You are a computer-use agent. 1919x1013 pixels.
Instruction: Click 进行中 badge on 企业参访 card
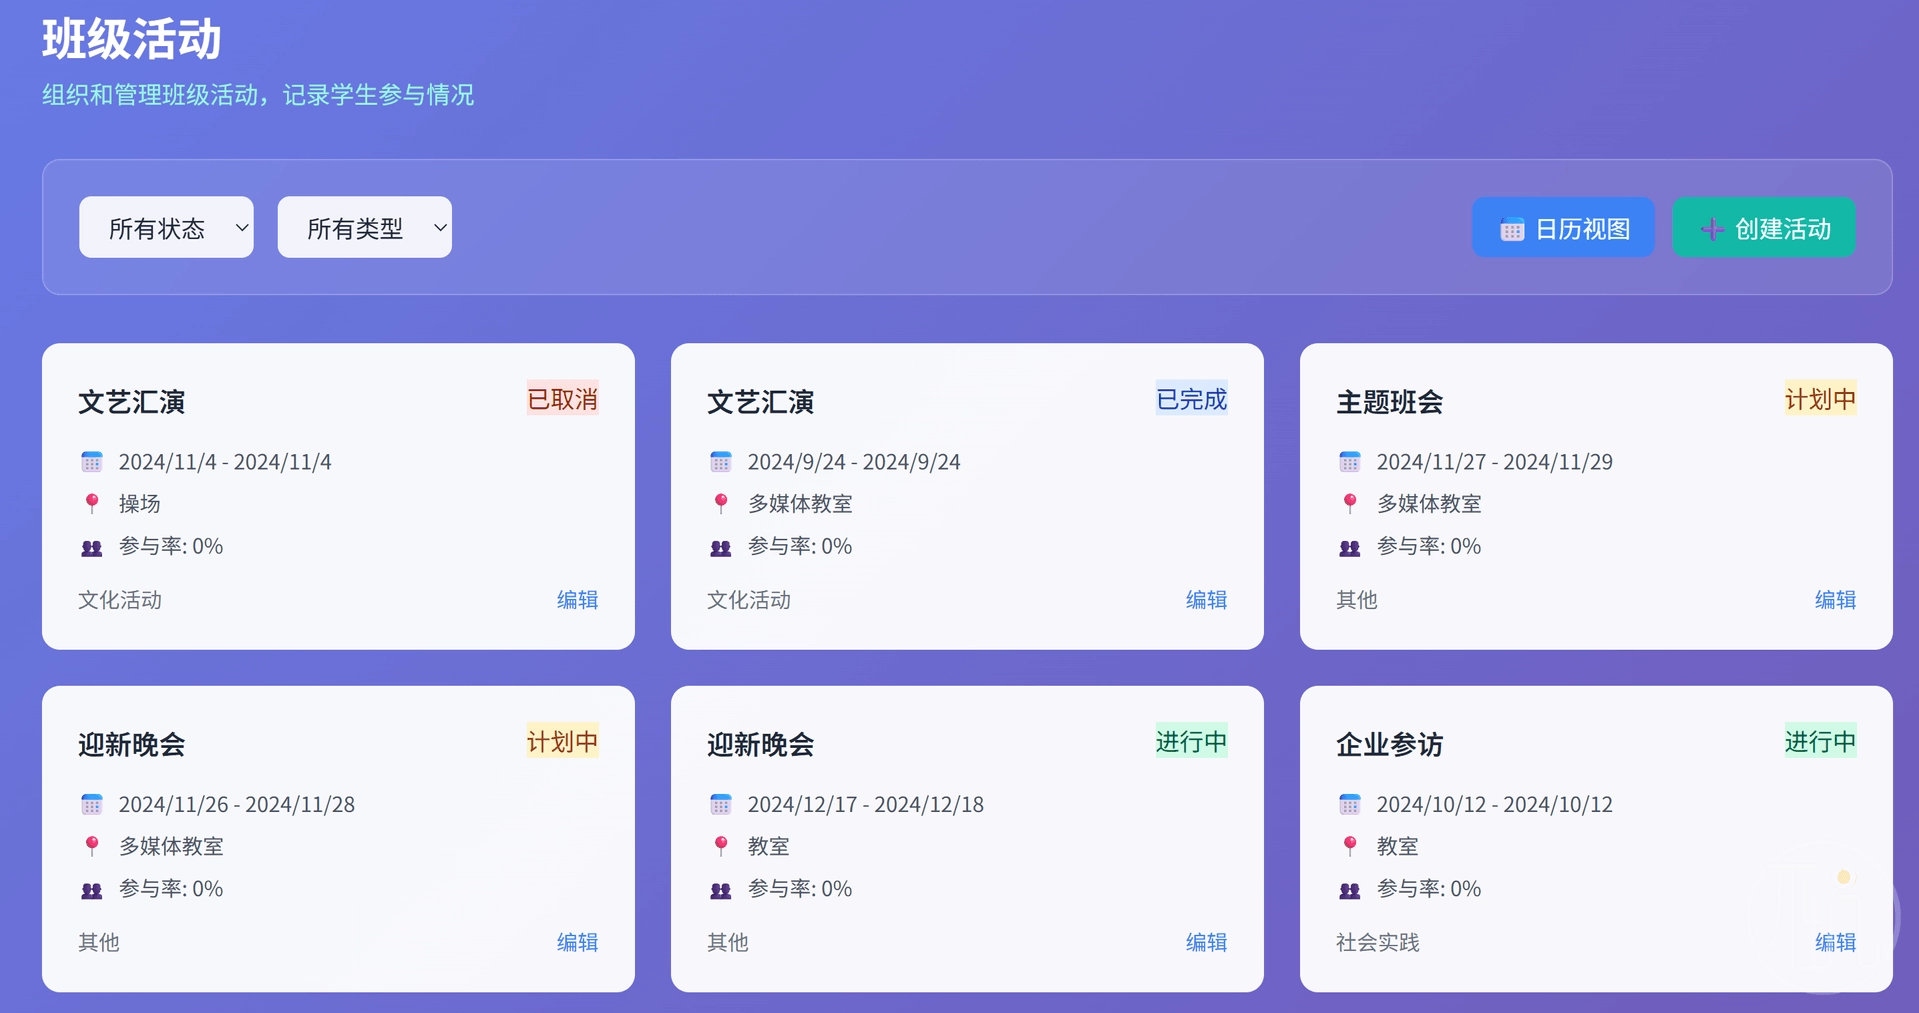[1819, 741]
